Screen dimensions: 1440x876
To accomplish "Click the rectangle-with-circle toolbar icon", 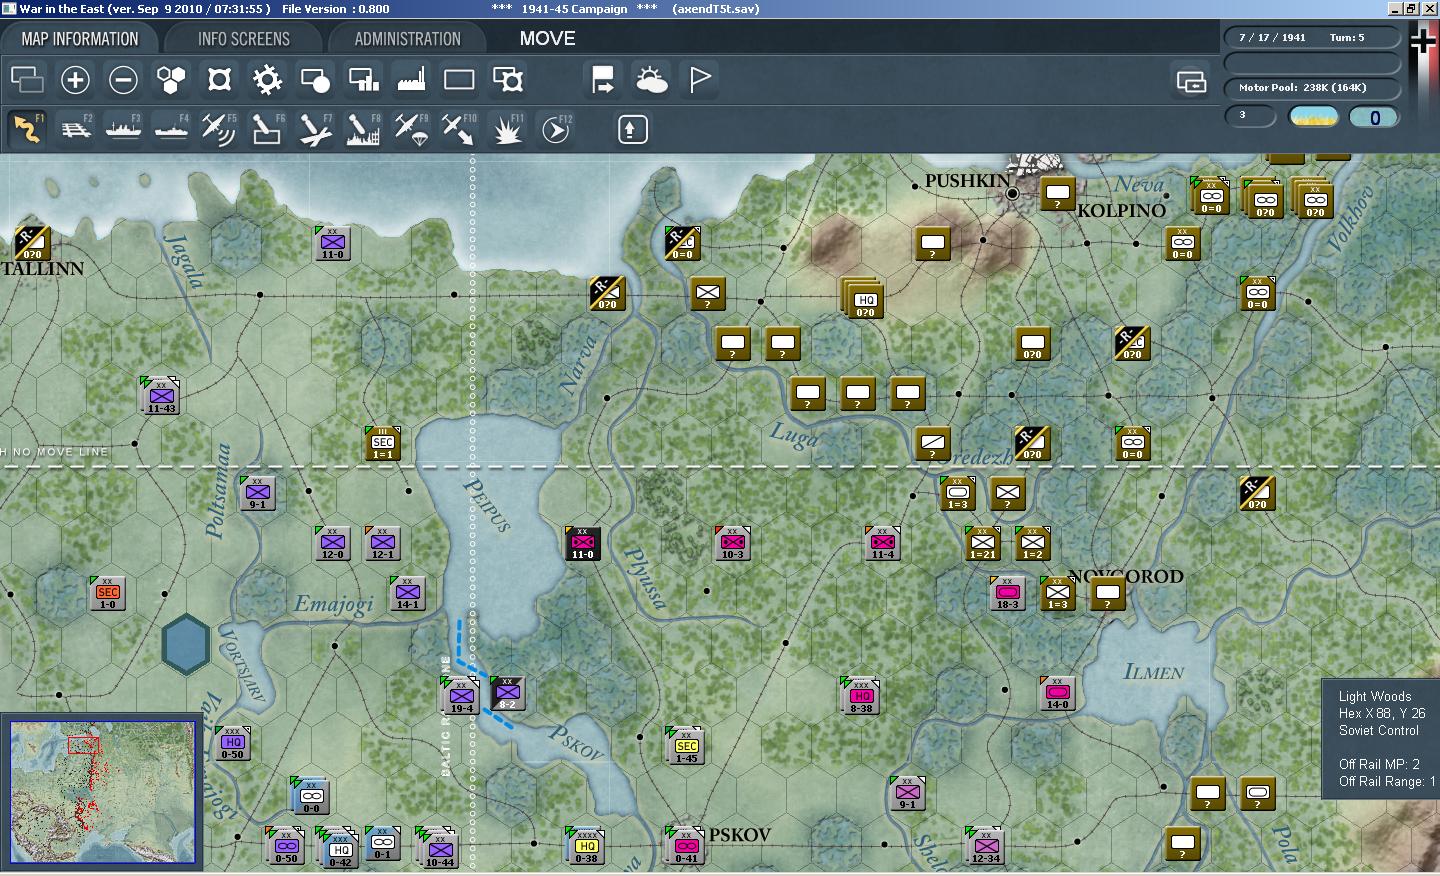I will pos(315,80).
